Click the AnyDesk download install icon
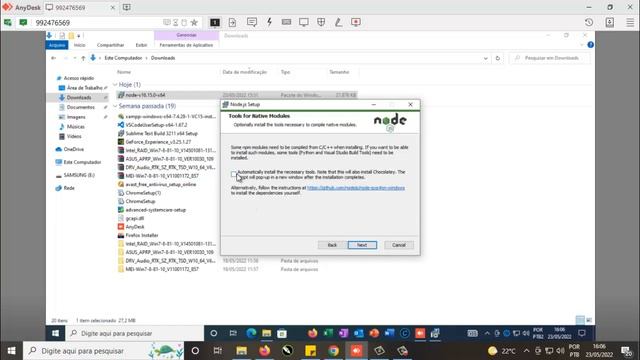Viewport: 640px width, 360px height. click(609, 22)
